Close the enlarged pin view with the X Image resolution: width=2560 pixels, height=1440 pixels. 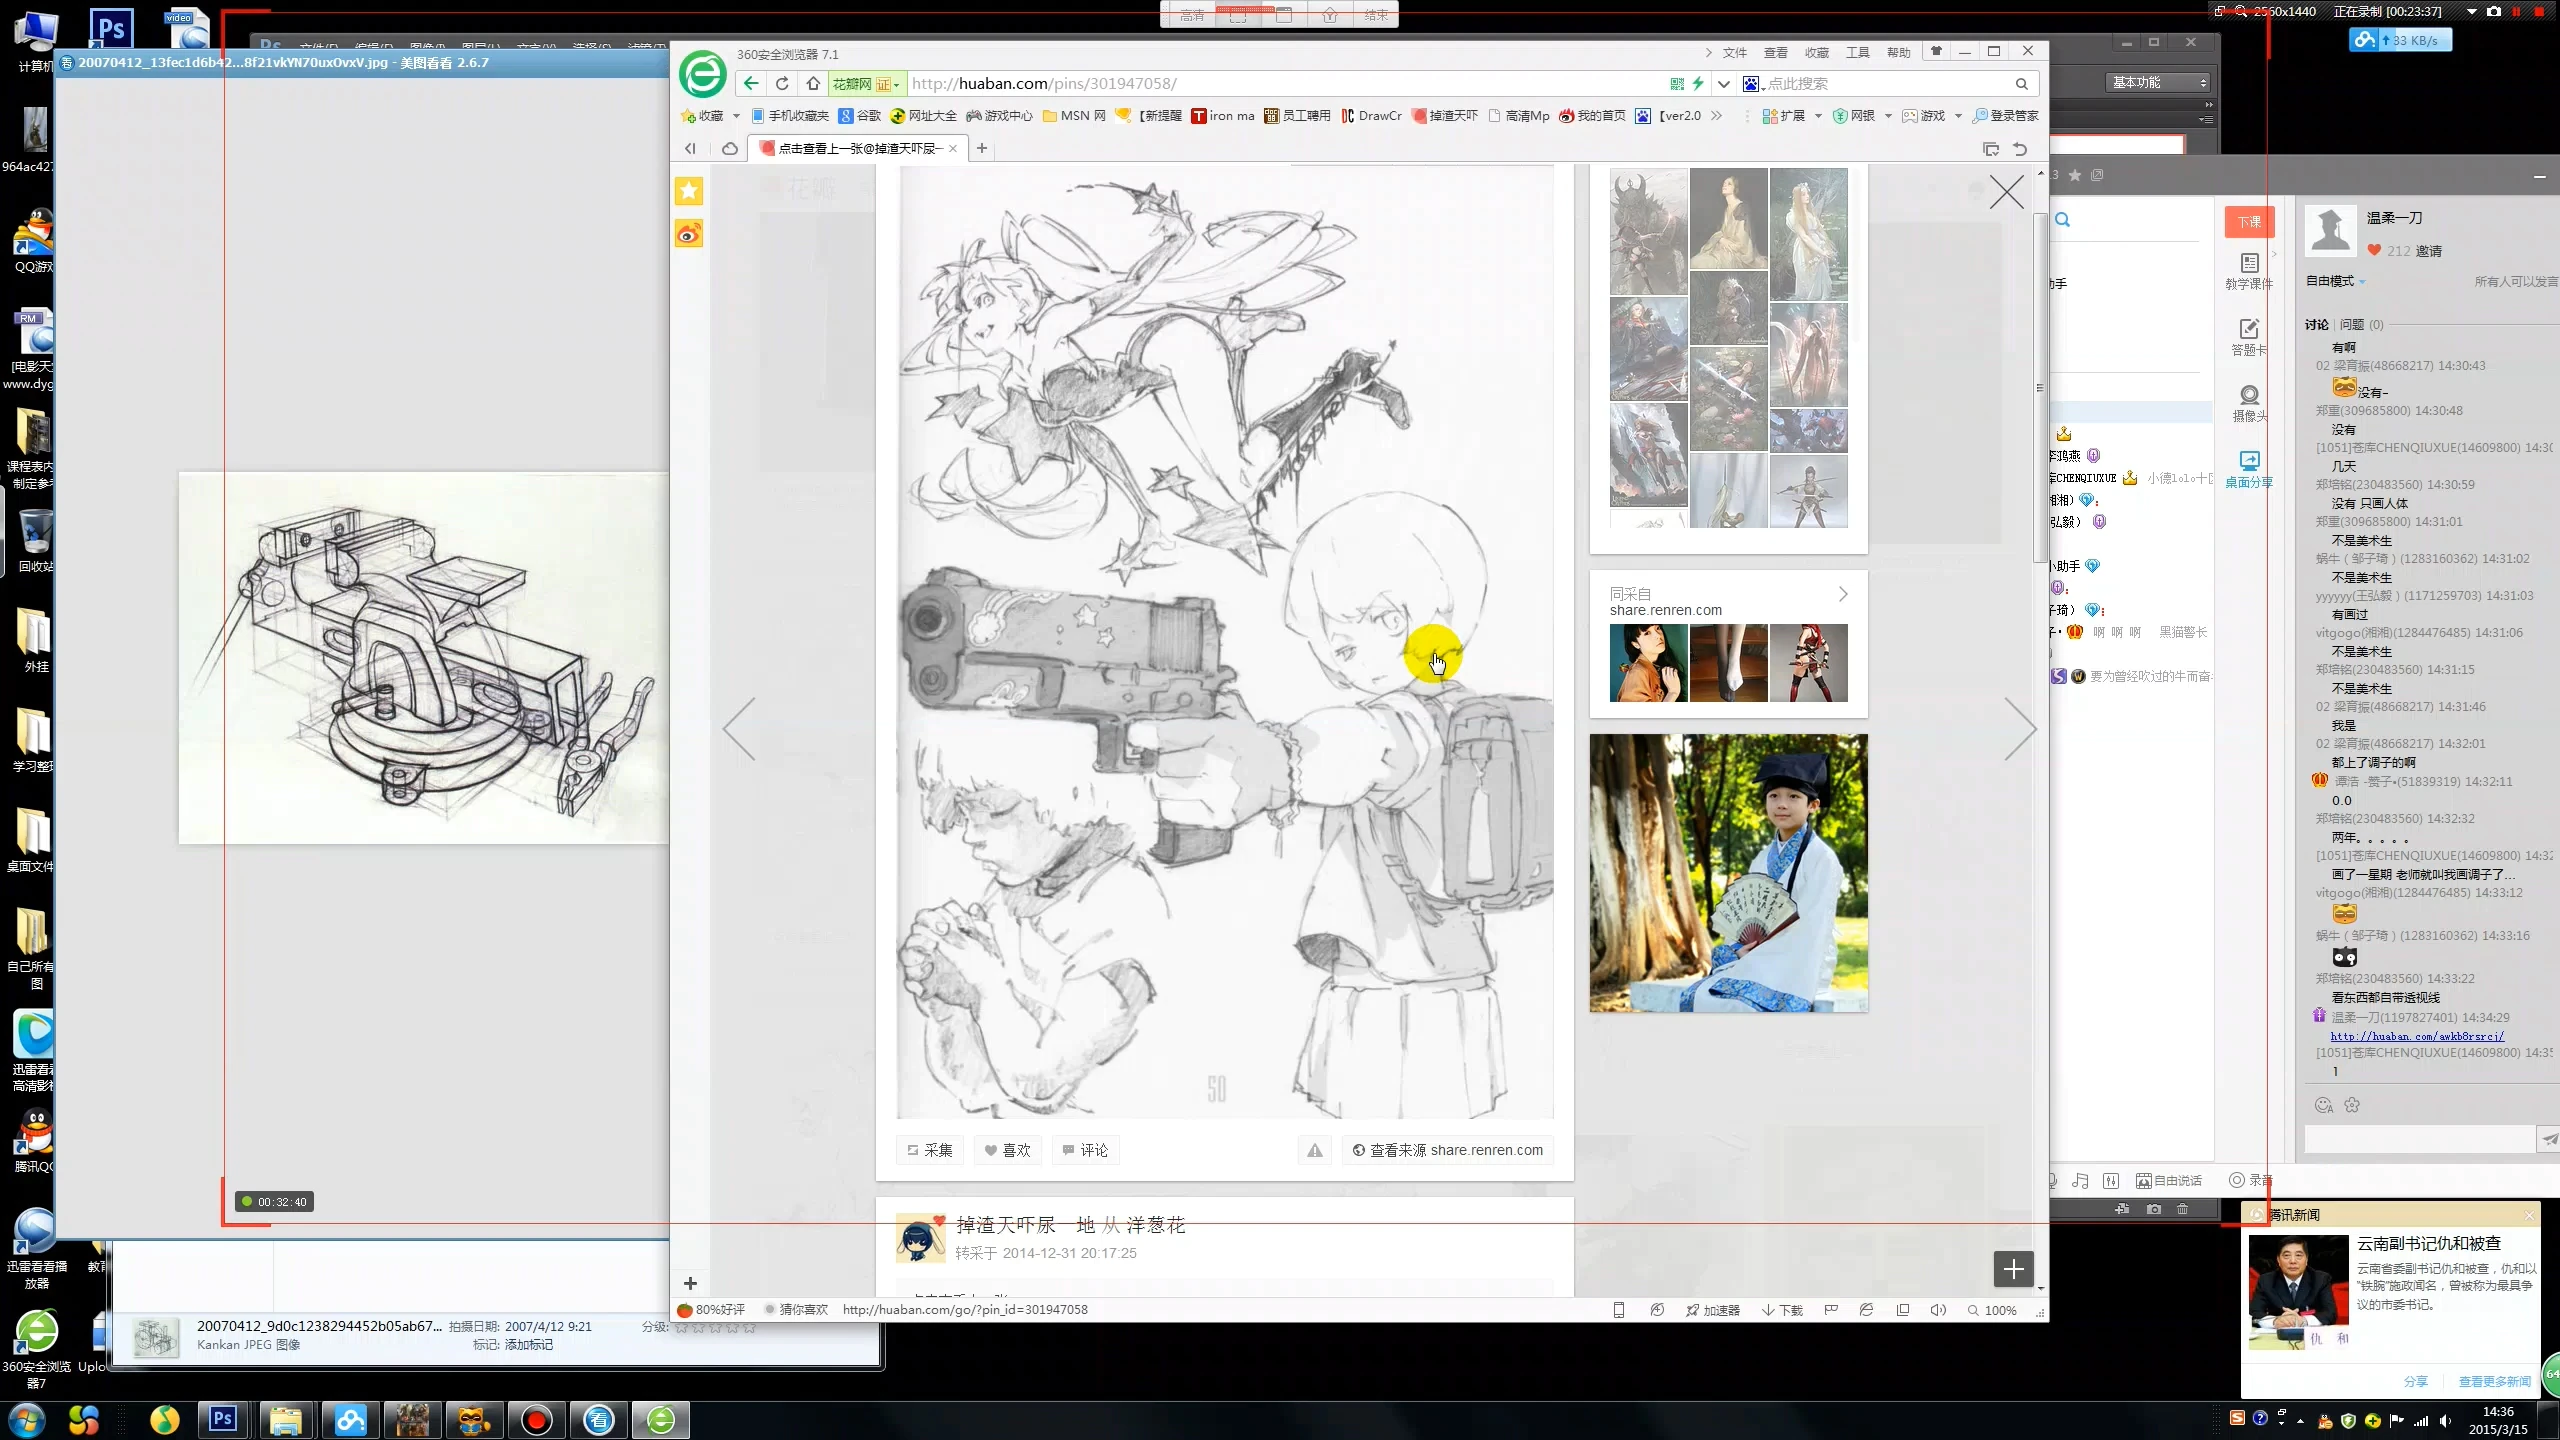(x=2006, y=192)
